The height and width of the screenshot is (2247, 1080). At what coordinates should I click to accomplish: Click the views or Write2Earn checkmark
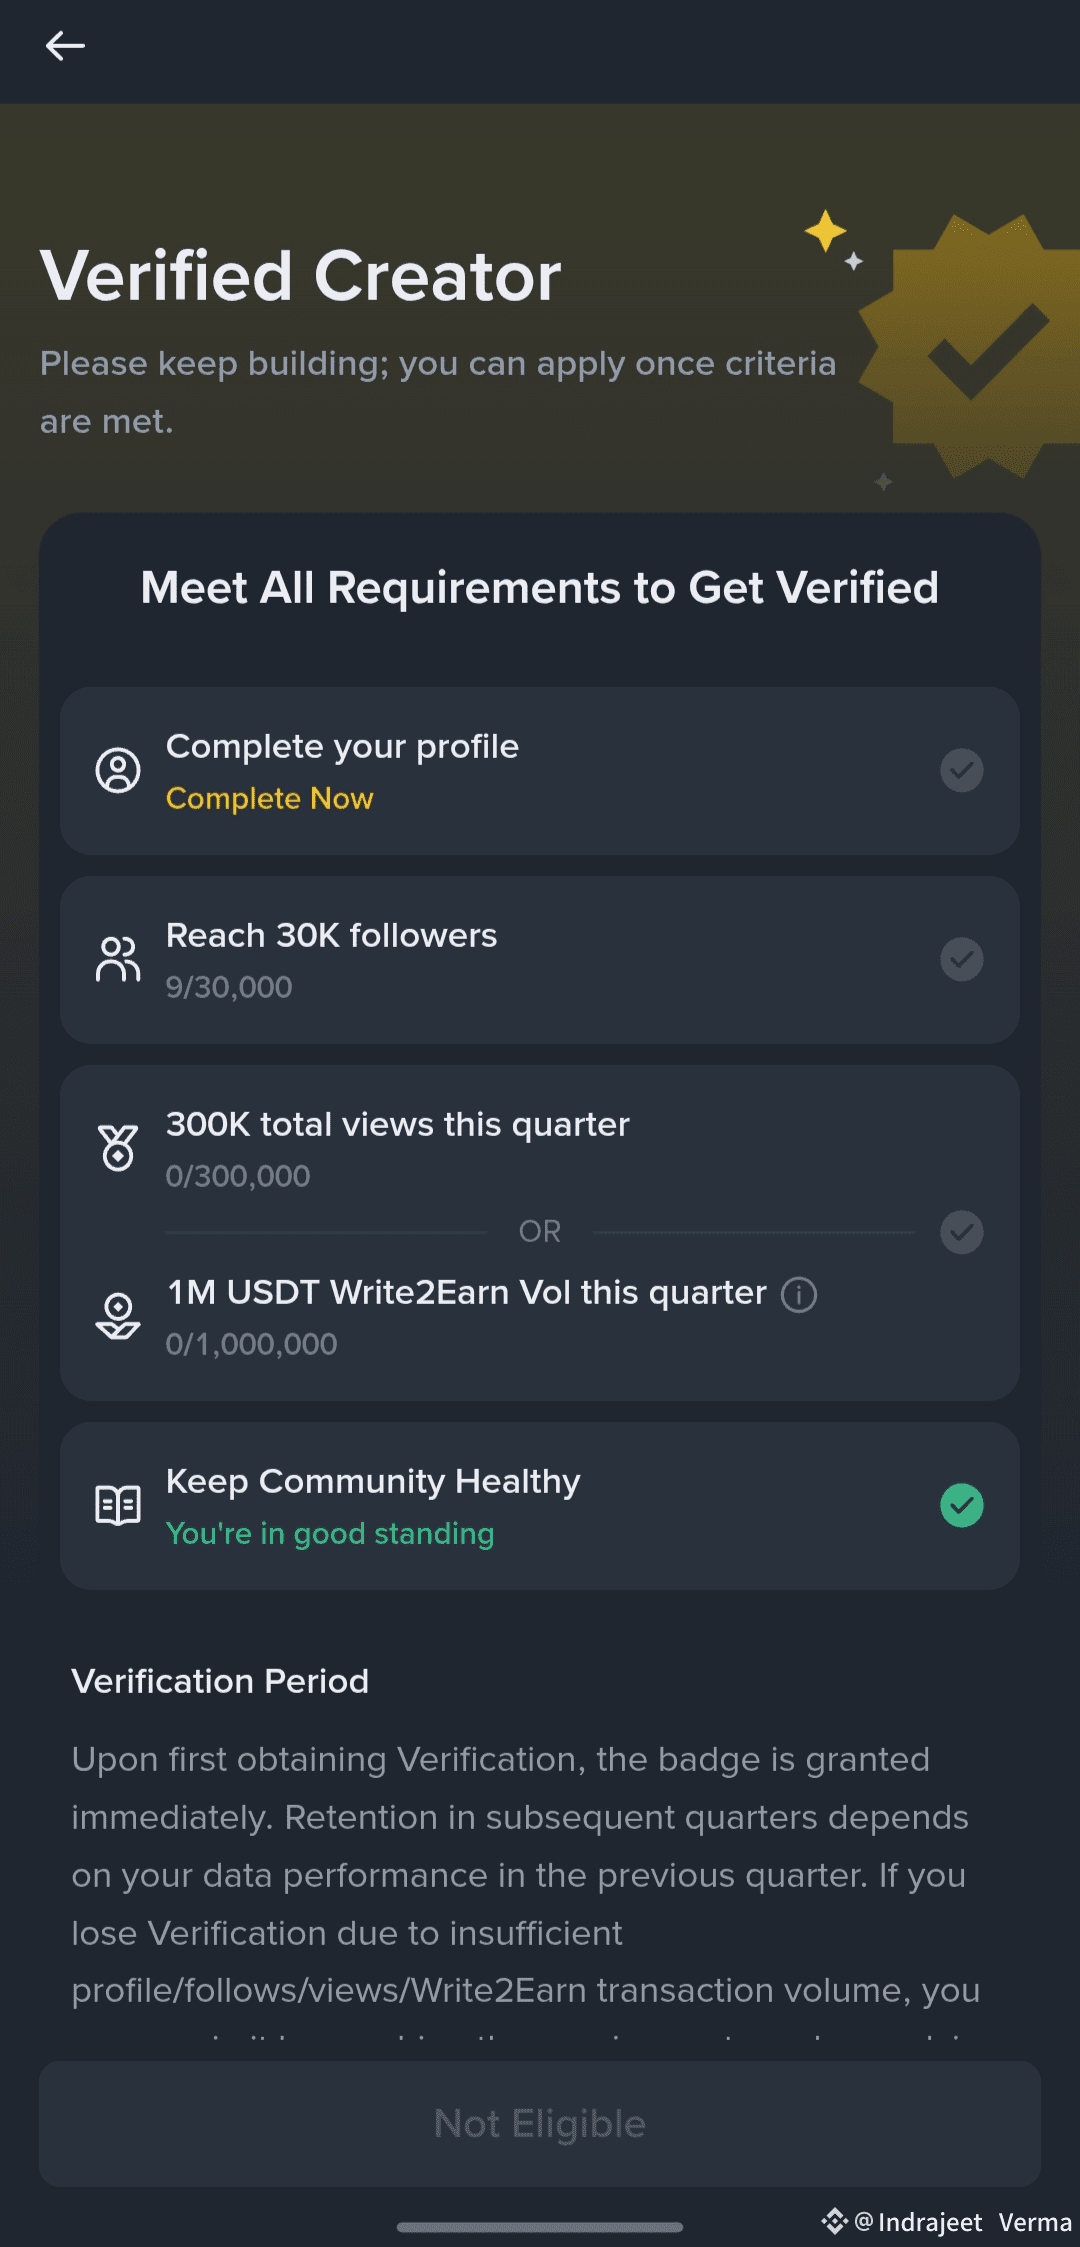tap(962, 1232)
